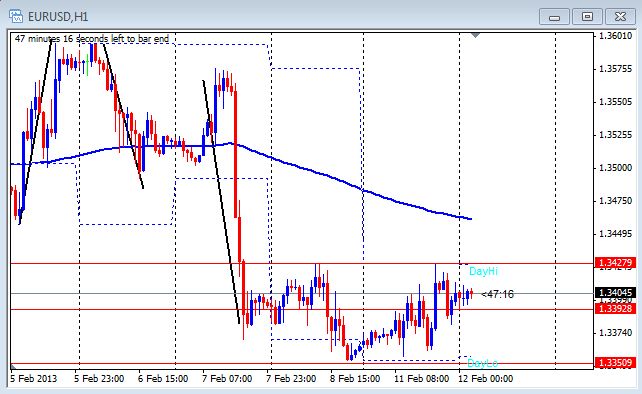Screen dimensions: 642x394
Task: Click the '11 Feb 08:00' time axis label
Action: [x=421, y=378]
